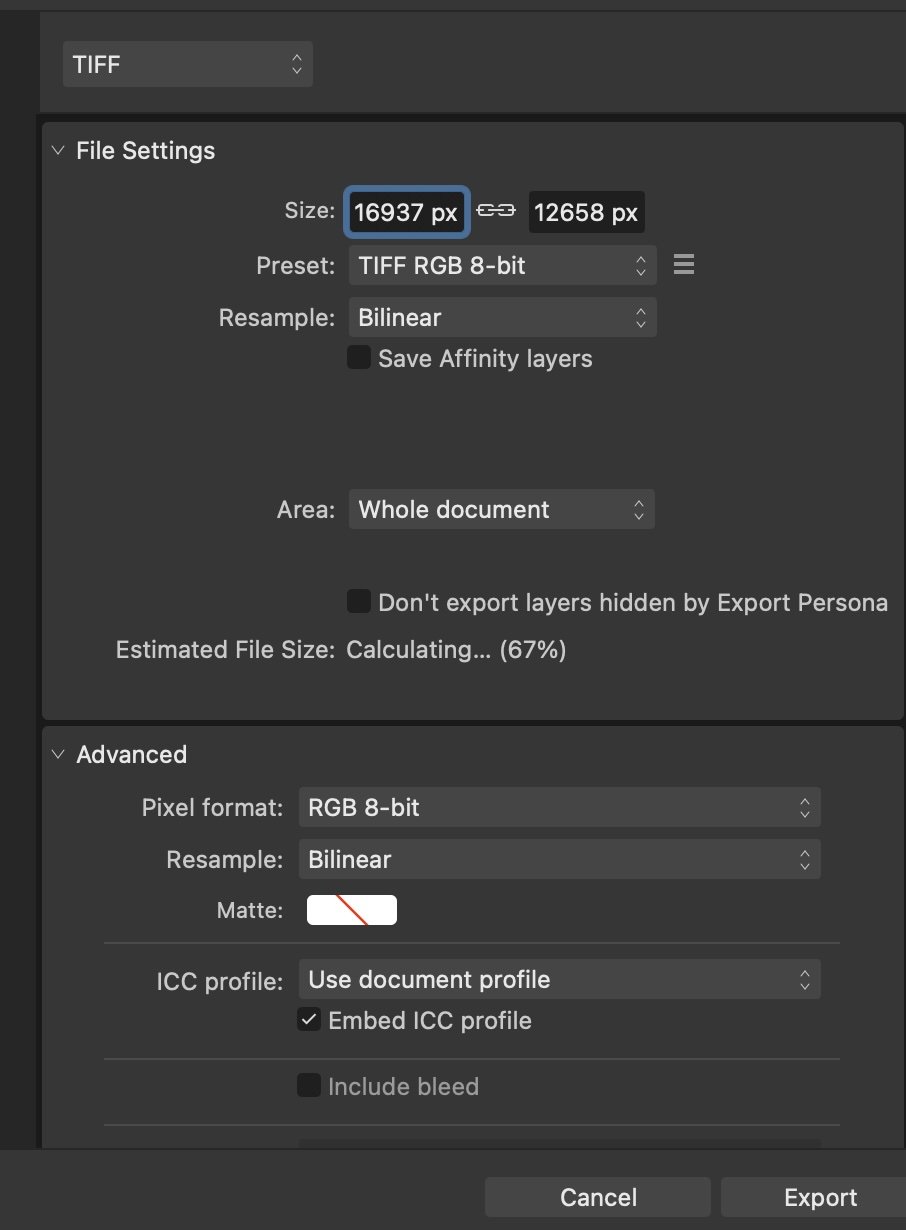Enable Save Affinity layers checkbox

tap(359, 357)
